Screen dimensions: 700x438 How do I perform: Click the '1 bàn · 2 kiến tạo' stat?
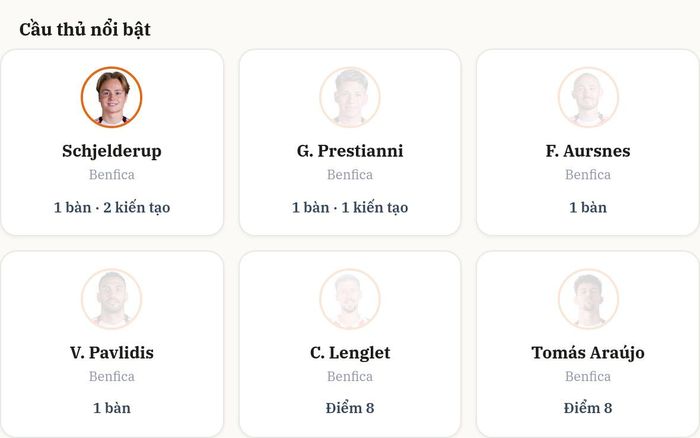tap(112, 208)
